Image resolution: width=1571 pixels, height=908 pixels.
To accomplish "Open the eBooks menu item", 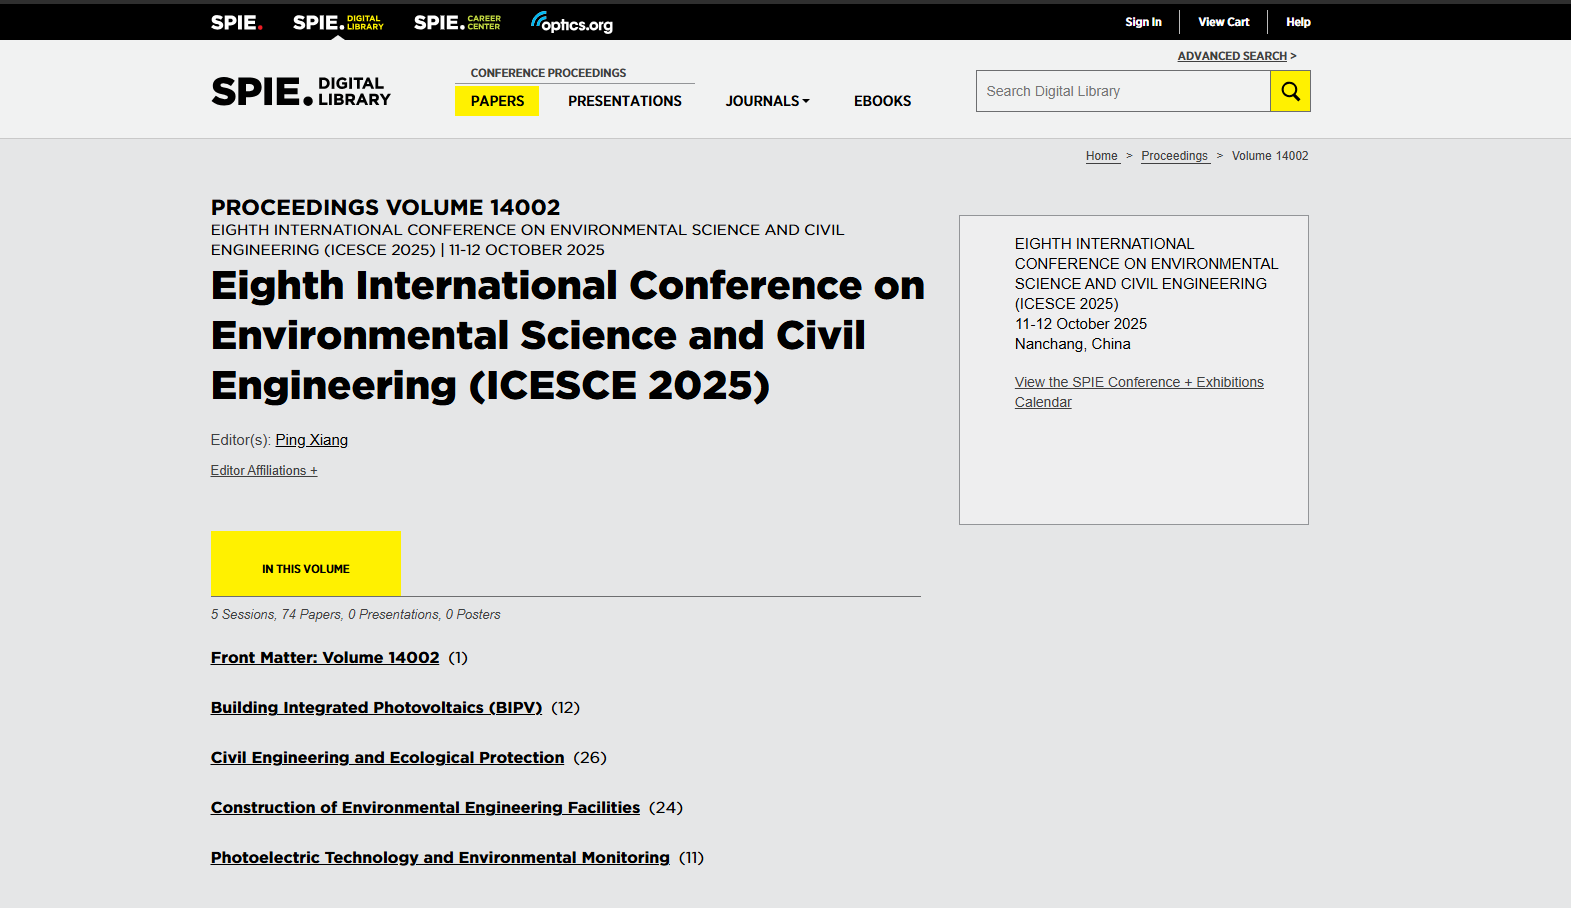I will 882,101.
